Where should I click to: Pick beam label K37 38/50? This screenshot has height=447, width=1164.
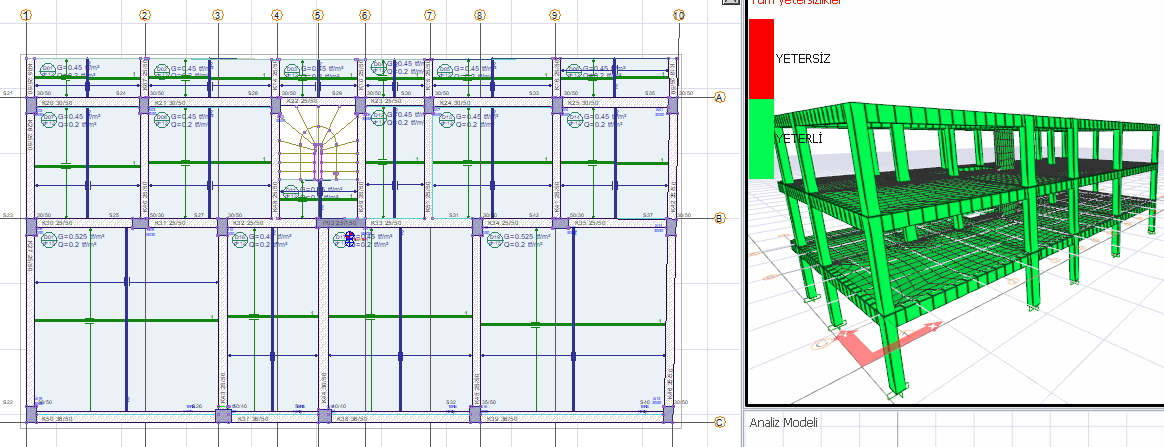click(x=252, y=420)
